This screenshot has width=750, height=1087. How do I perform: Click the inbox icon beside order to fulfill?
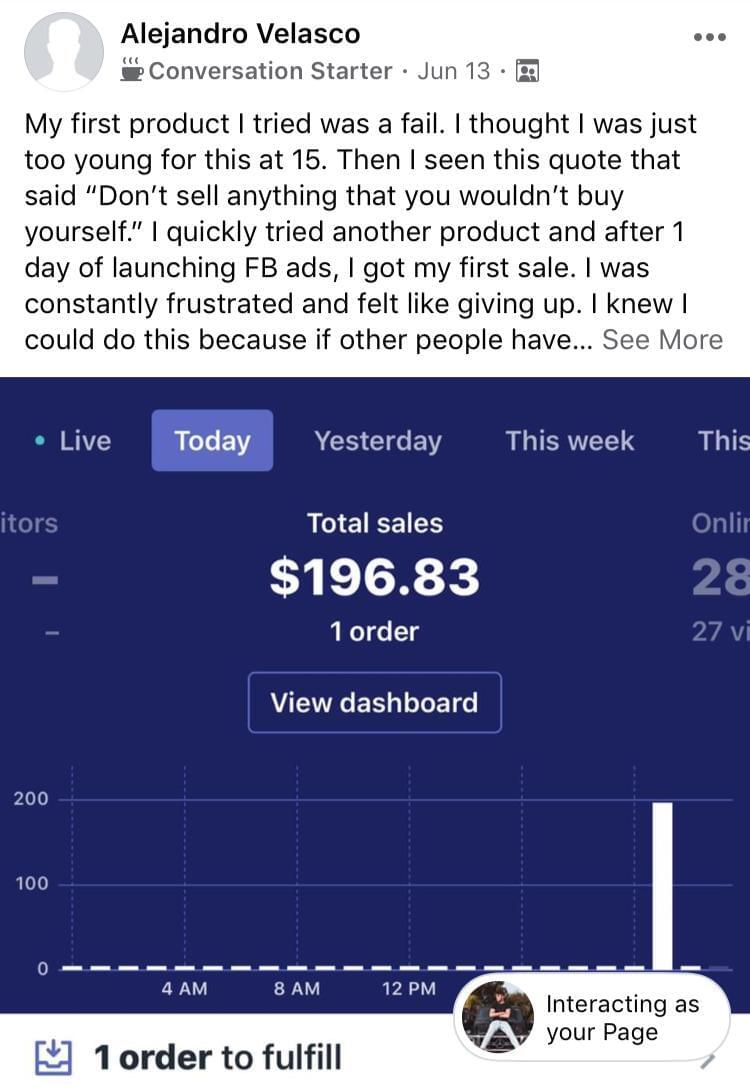coord(52,1056)
